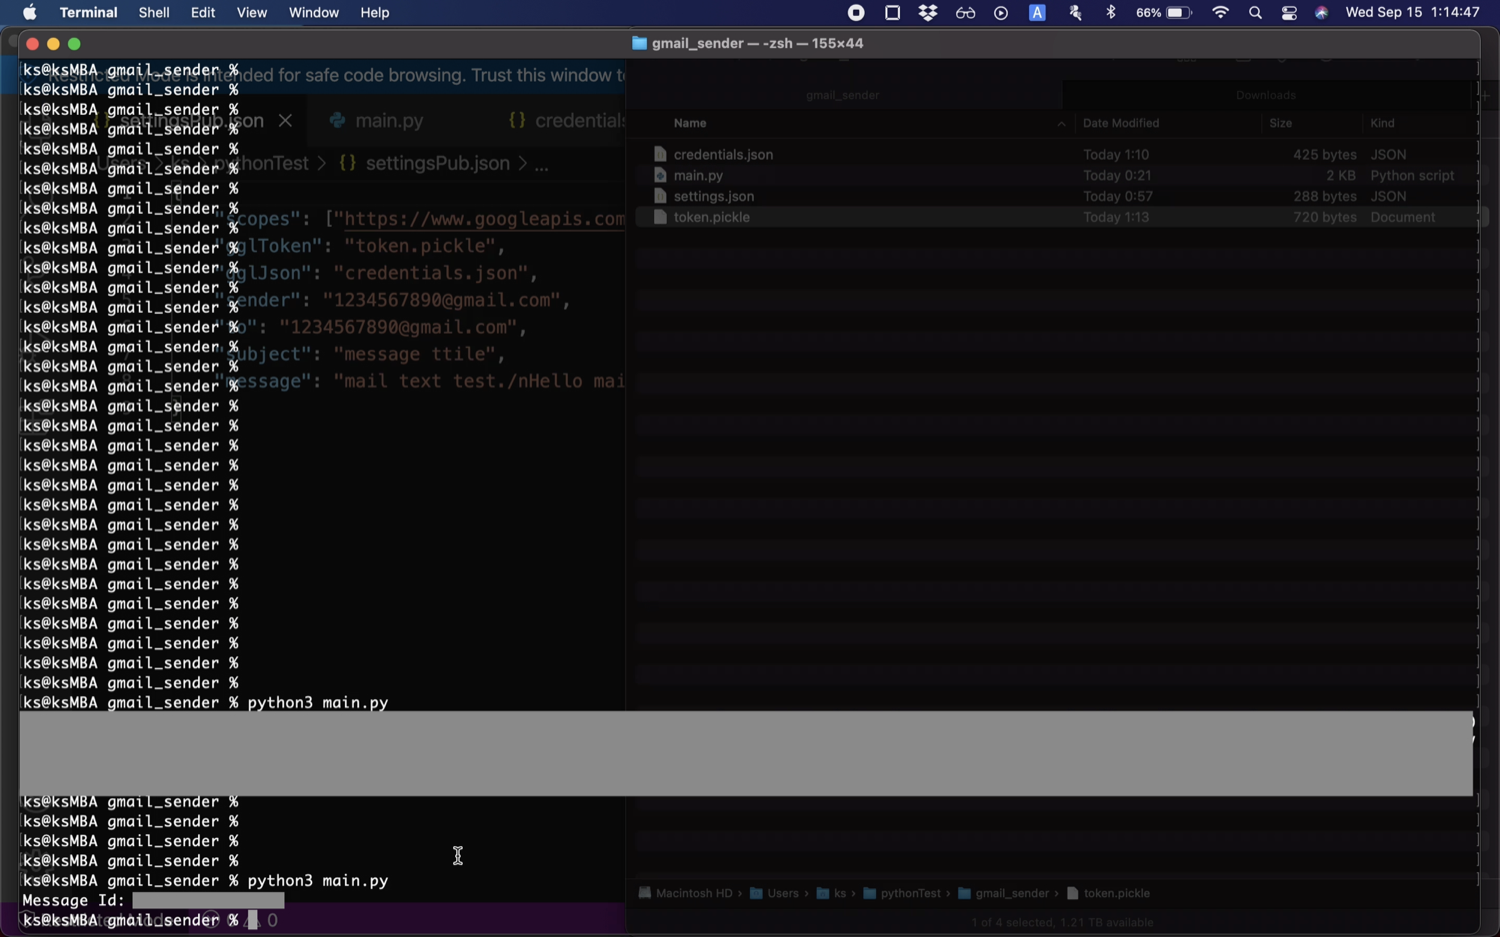
Task: Click the token.pickle document icon
Action: point(659,217)
